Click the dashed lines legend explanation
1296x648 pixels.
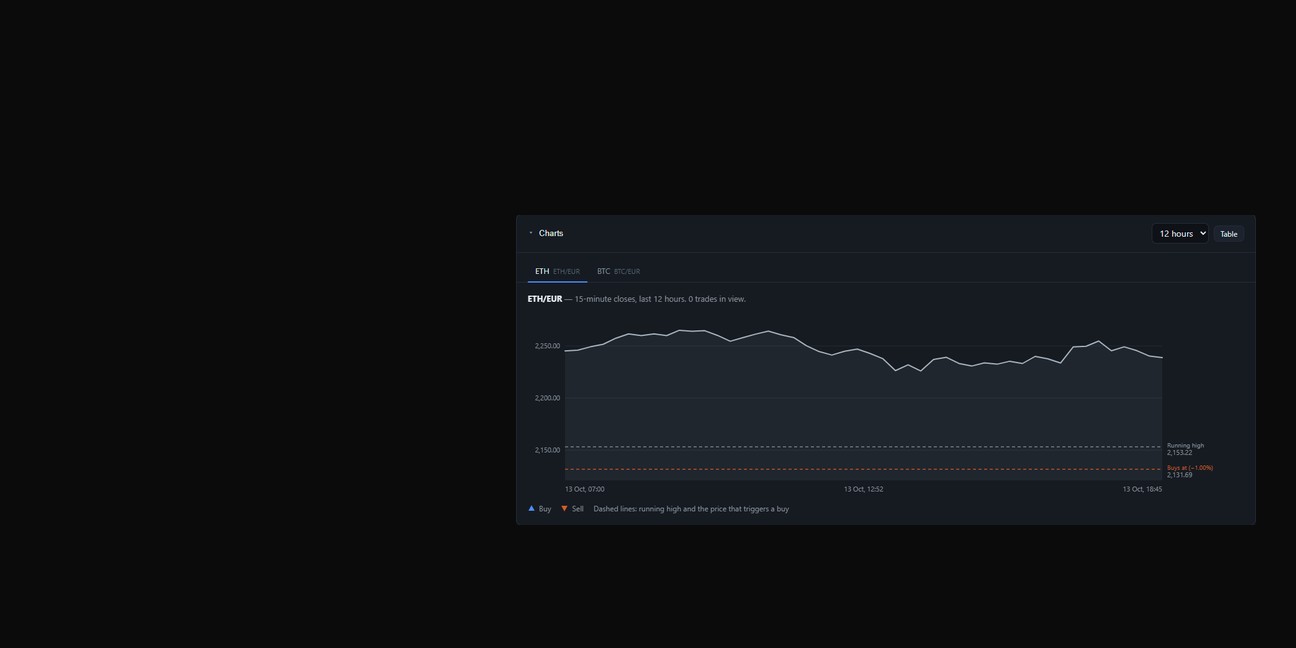(x=691, y=509)
